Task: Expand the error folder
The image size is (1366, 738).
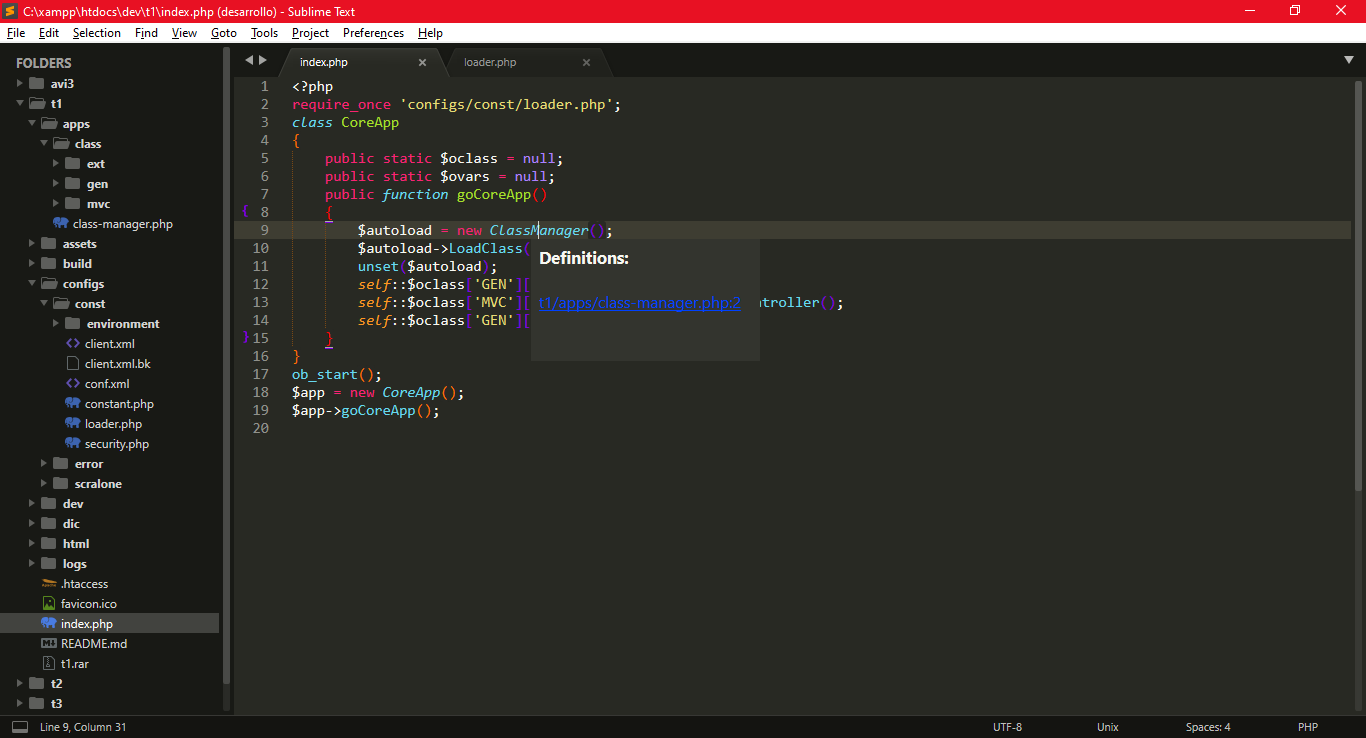Action: coord(44,463)
